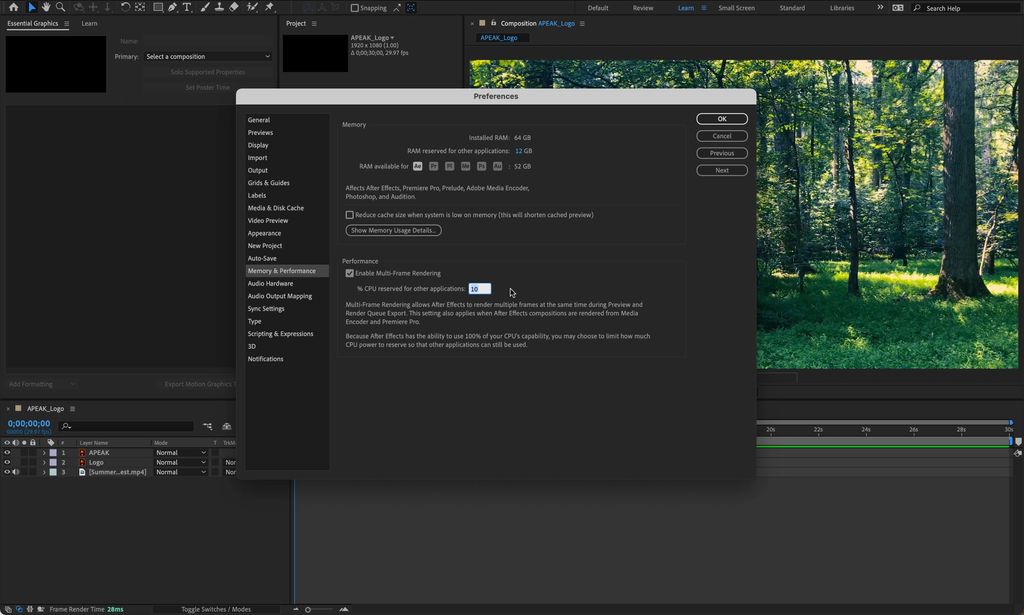Switch to the Learn workspace tab
The height and width of the screenshot is (615, 1024).
pyautogui.click(x=686, y=7)
